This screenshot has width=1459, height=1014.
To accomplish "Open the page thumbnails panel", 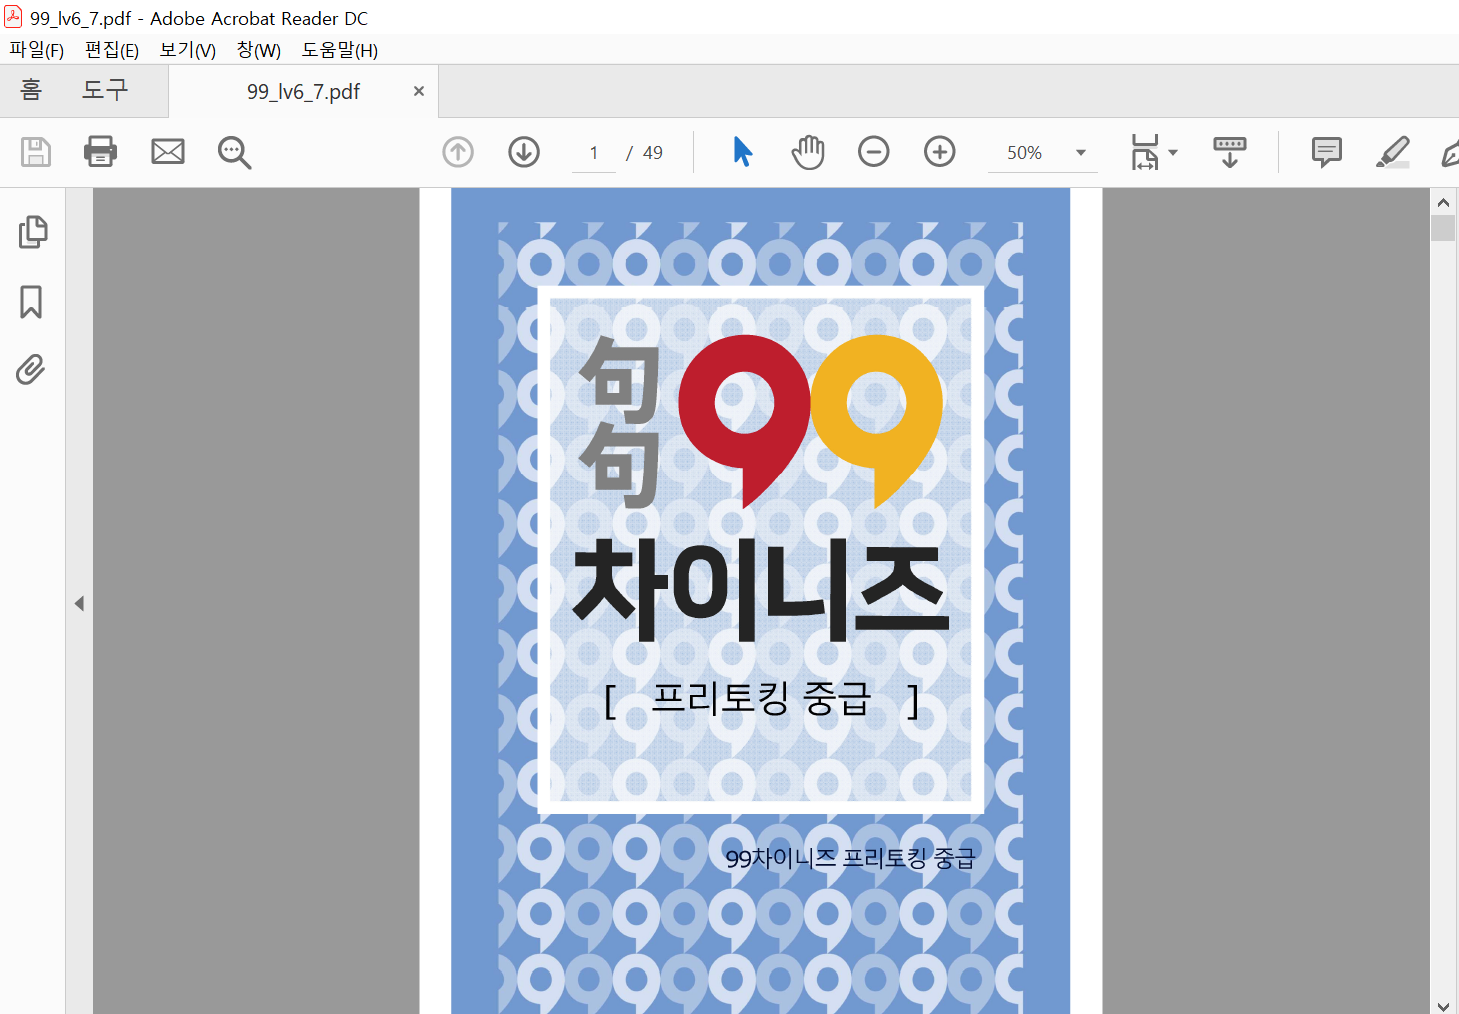I will coord(32,232).
